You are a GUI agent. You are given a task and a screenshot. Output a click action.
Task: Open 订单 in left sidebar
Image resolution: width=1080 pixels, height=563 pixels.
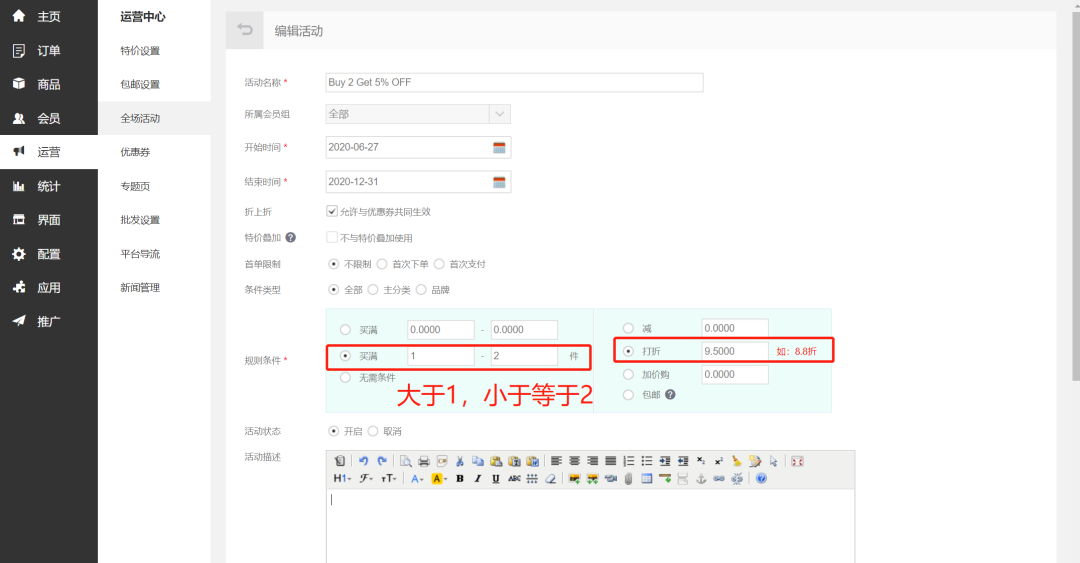pyautogui.click(x=48, y=50)
